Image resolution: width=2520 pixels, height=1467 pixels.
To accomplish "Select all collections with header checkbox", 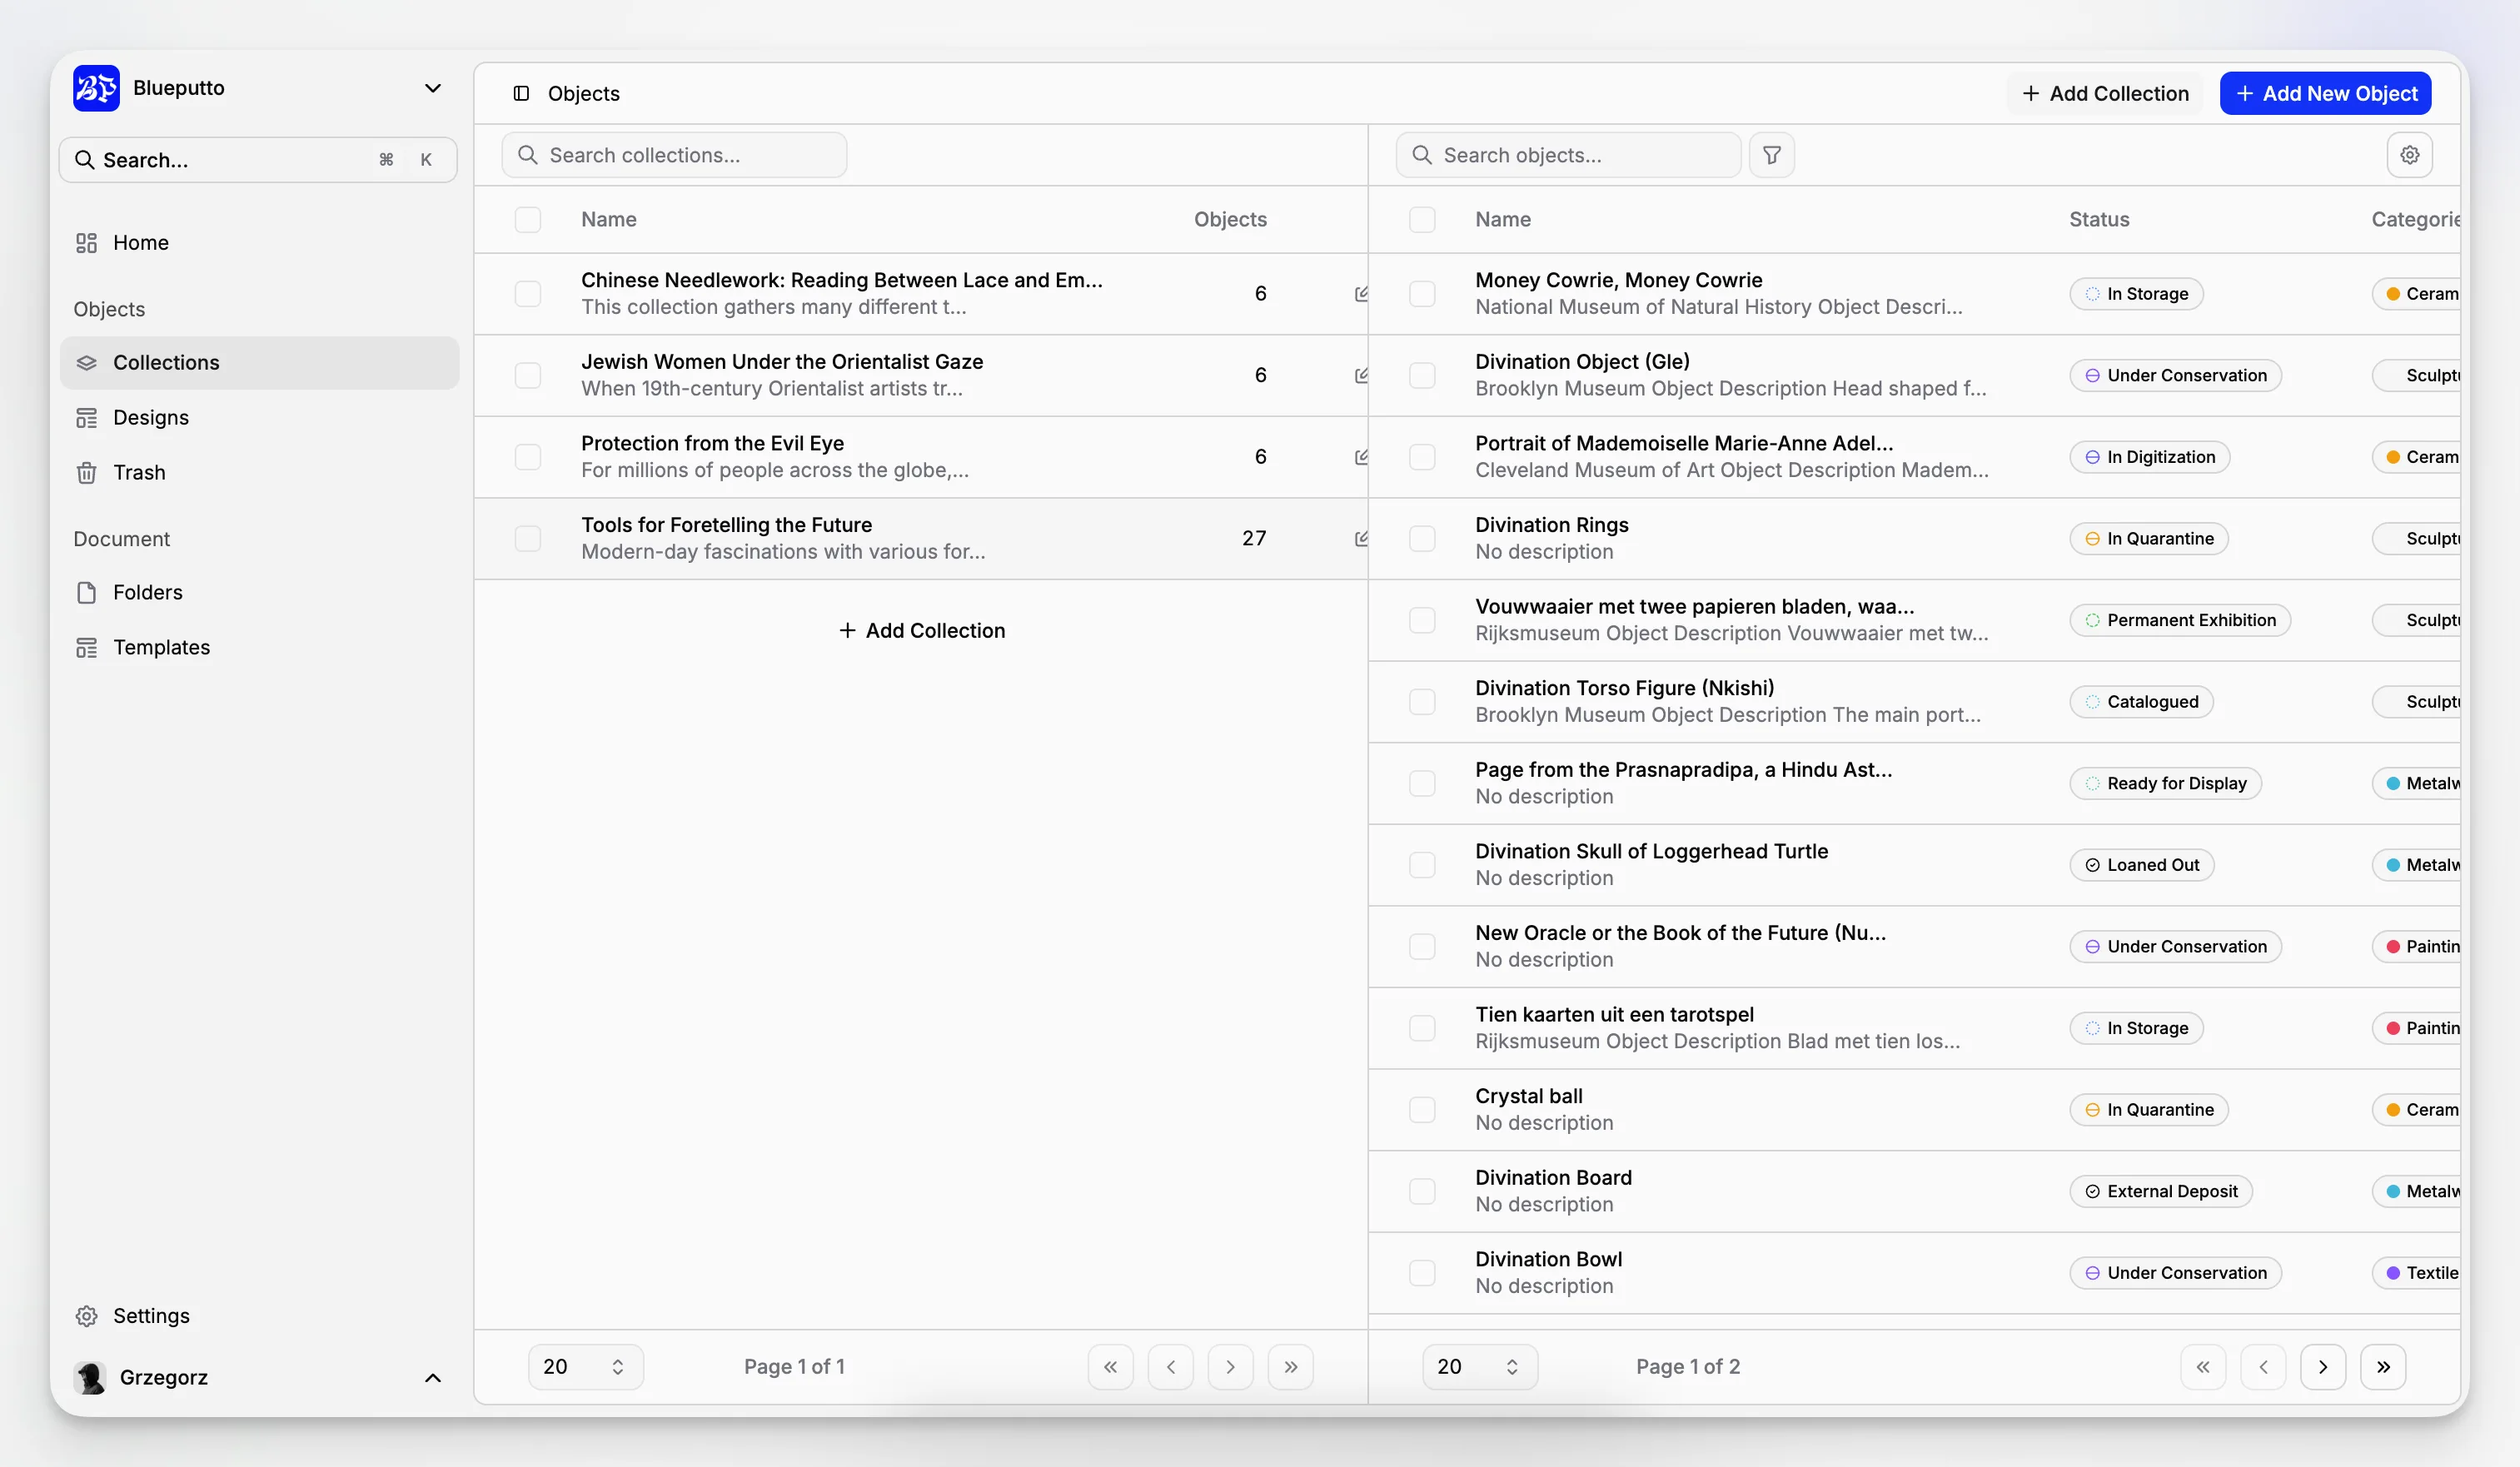I will (x=527, y=220).
